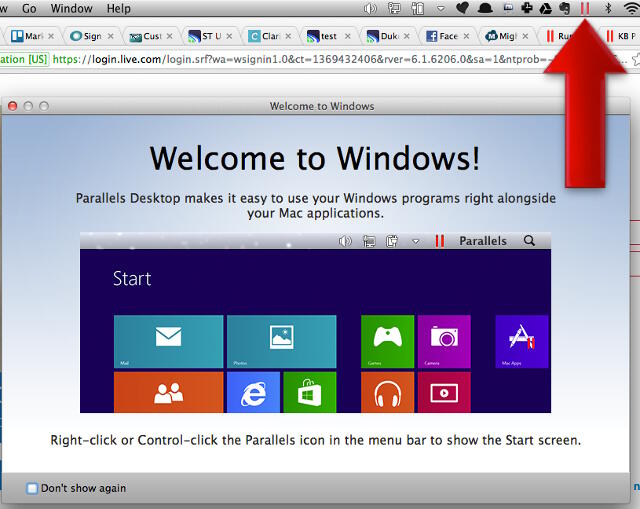Close the 'test' browser tab
This screenshot has width=640, height=509.
348,36
